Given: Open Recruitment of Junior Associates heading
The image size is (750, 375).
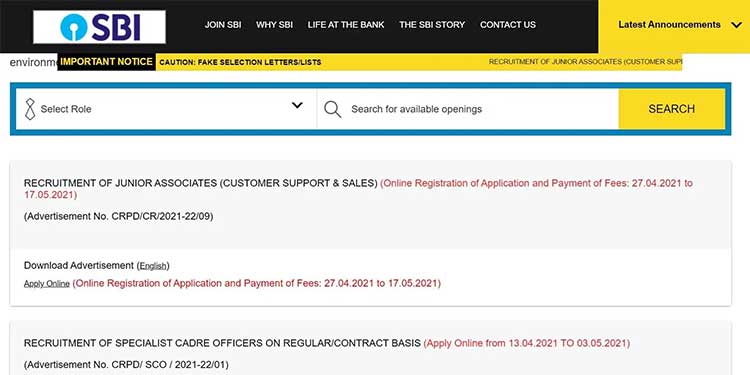Looking at the screenshot, I should click(201, 183).
